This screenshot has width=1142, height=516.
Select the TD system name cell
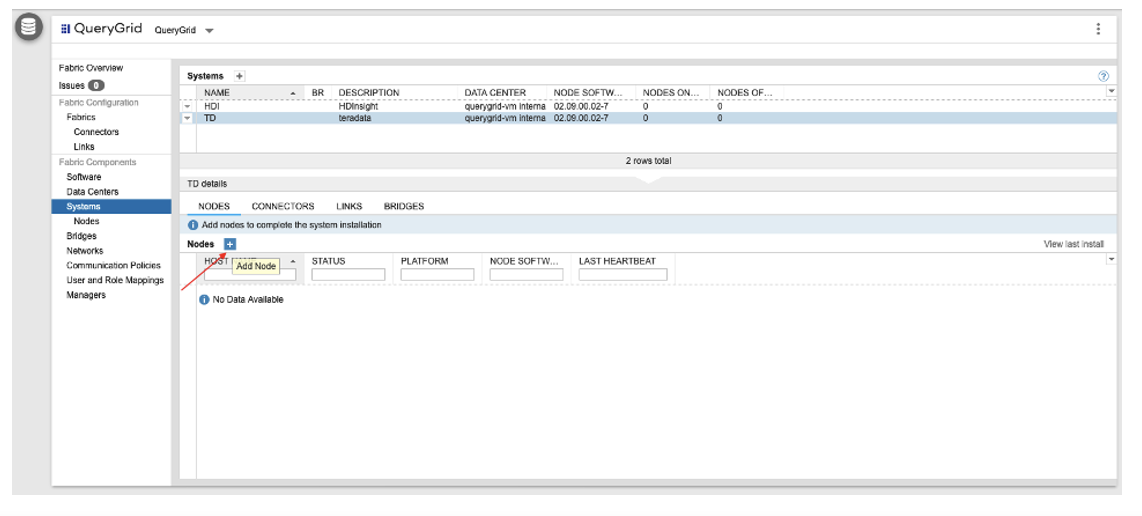[x=210, y=117]
